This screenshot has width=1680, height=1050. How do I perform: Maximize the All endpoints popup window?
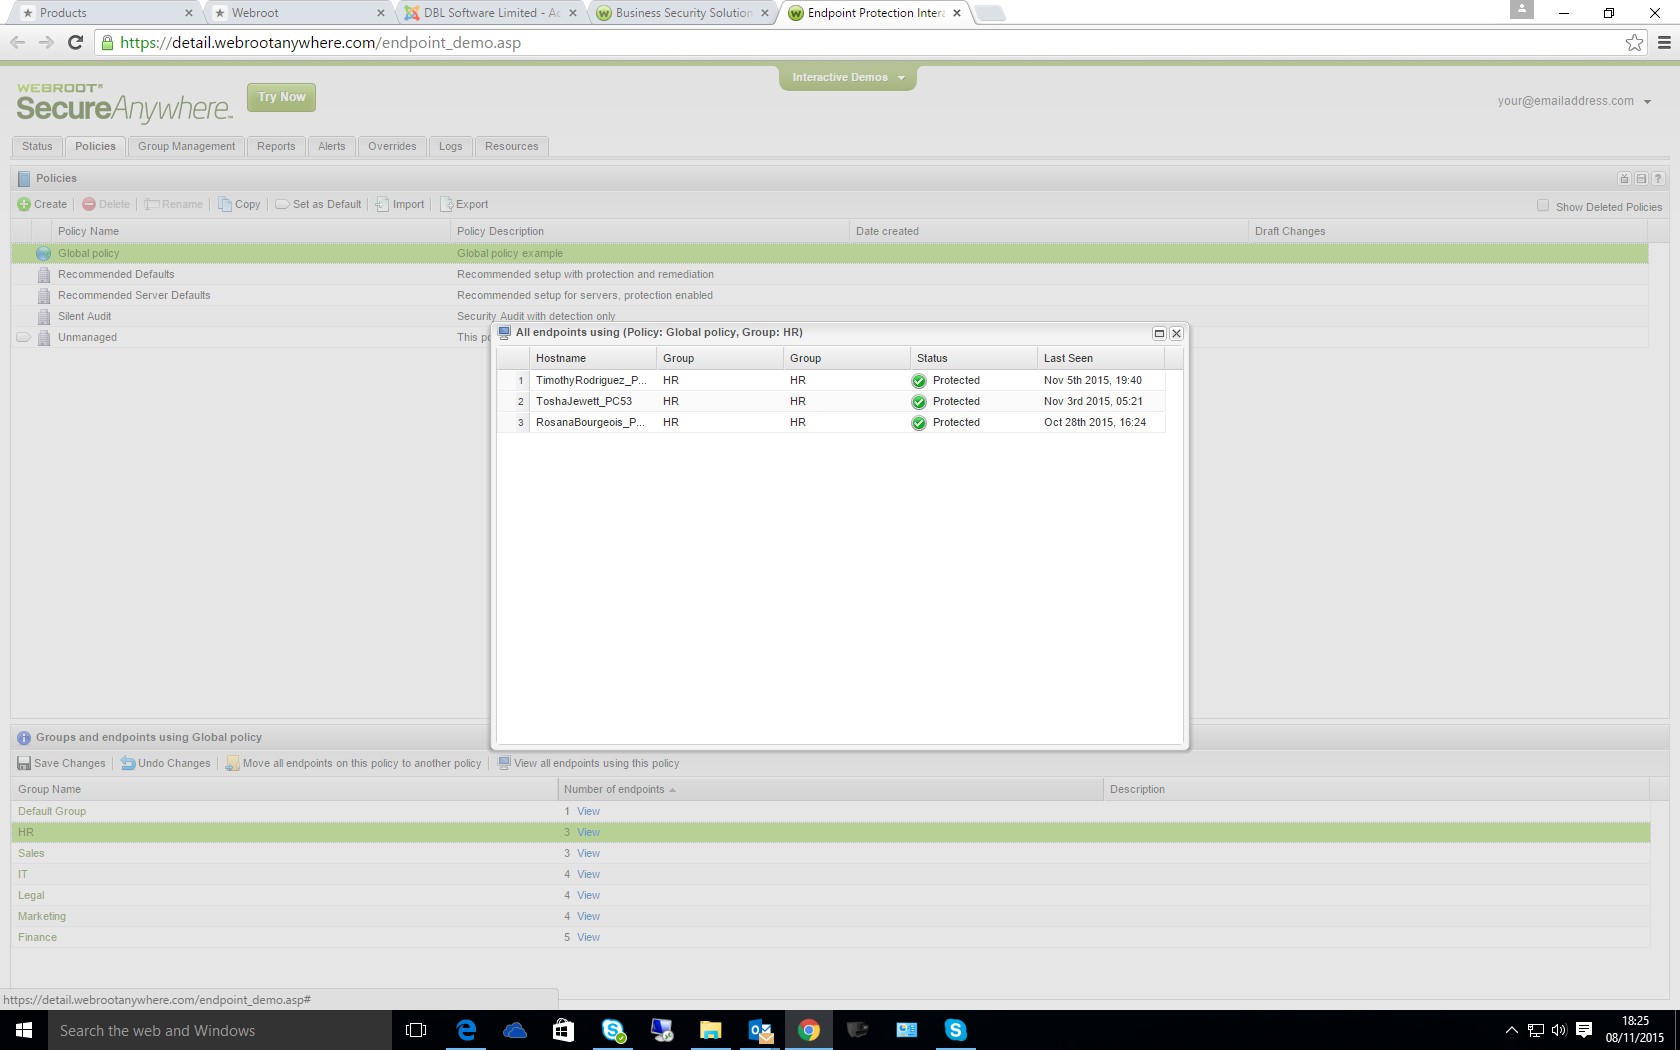[1159, 333]
